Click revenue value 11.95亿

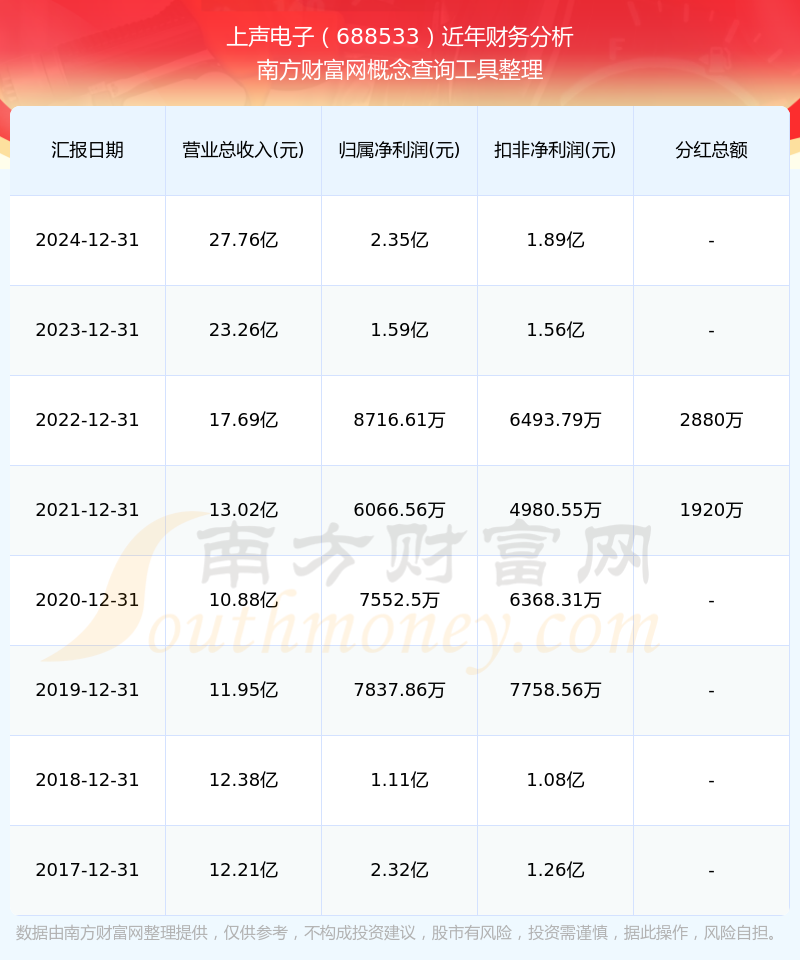pos(244,690)
